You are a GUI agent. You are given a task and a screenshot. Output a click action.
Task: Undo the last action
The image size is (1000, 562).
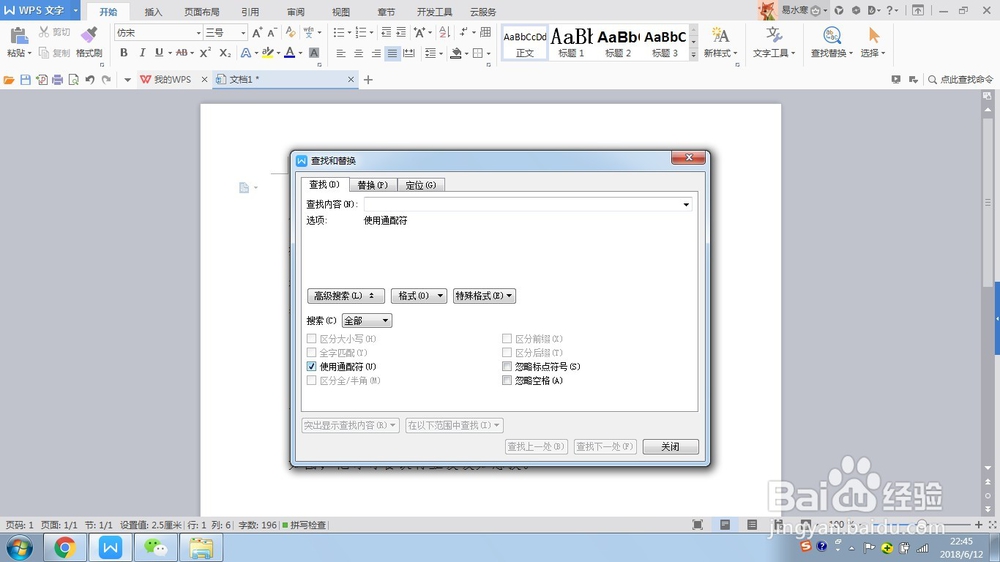(90, 80)
